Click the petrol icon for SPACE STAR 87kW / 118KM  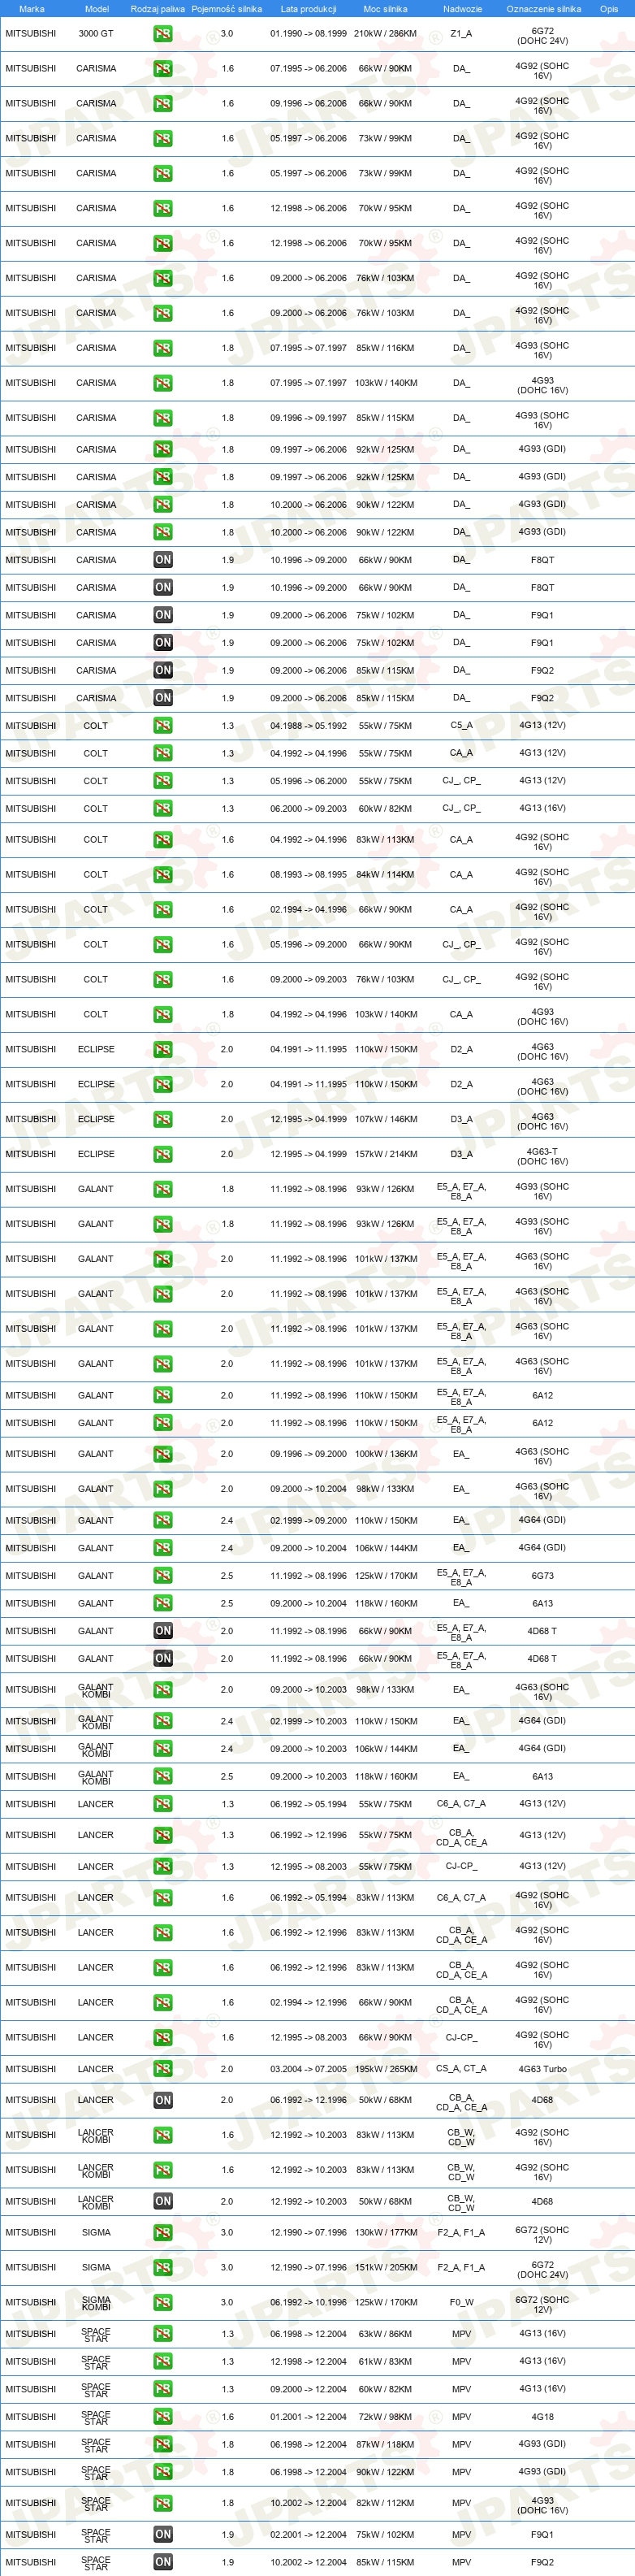pyautogui.click(x=162, y=2444)
